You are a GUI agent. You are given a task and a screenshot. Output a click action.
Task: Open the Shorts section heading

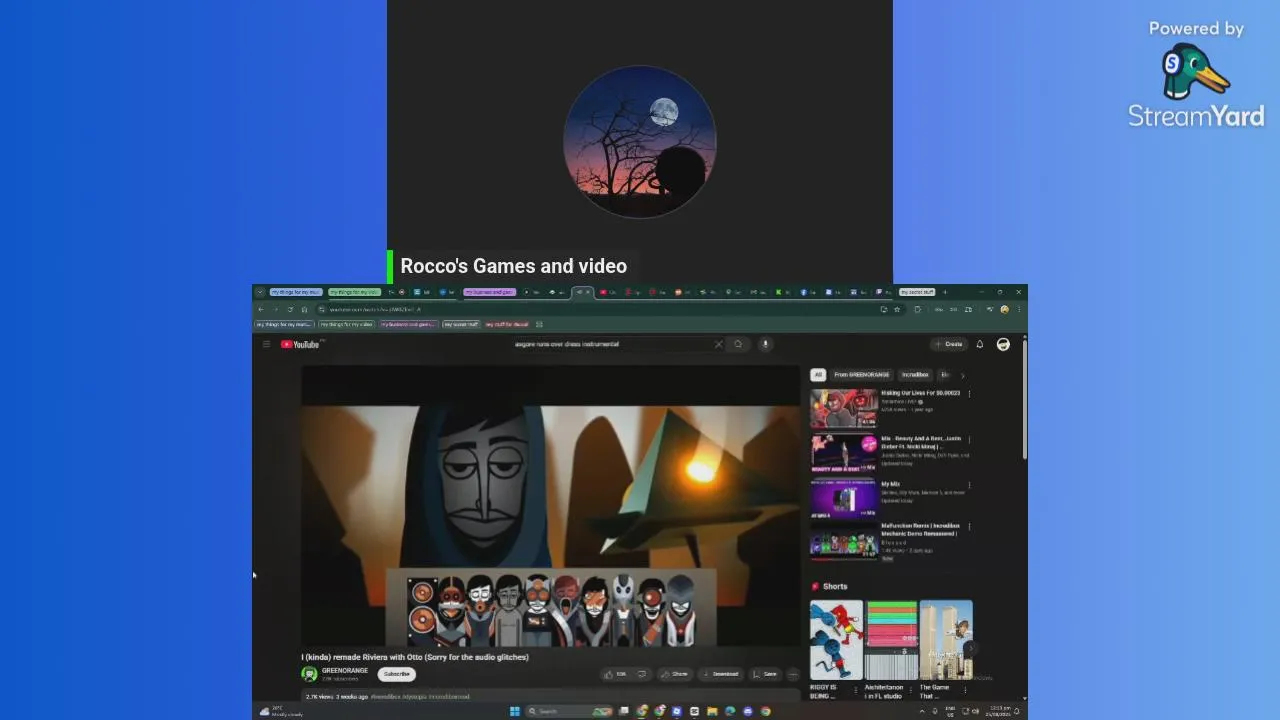point(835,587)
